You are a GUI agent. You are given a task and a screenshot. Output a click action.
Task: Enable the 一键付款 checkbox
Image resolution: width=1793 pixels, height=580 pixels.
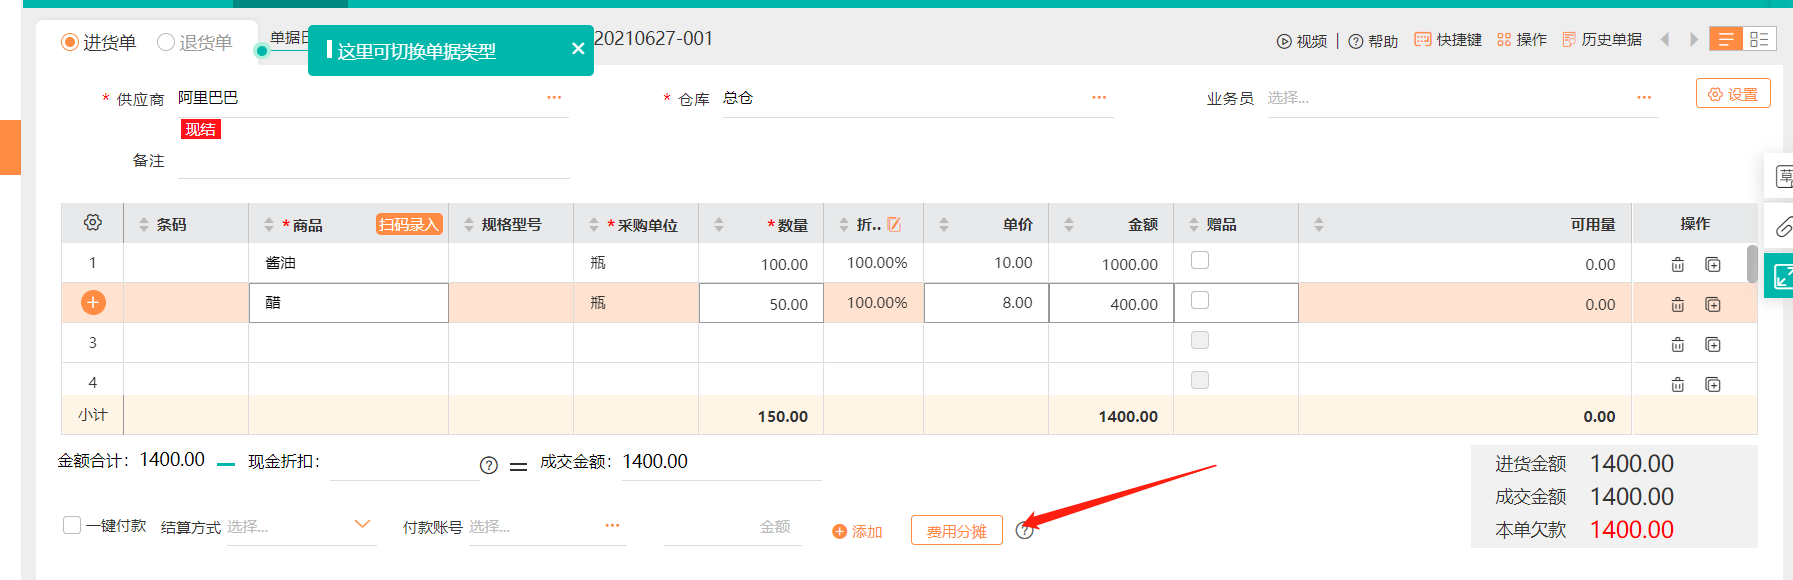72,525
